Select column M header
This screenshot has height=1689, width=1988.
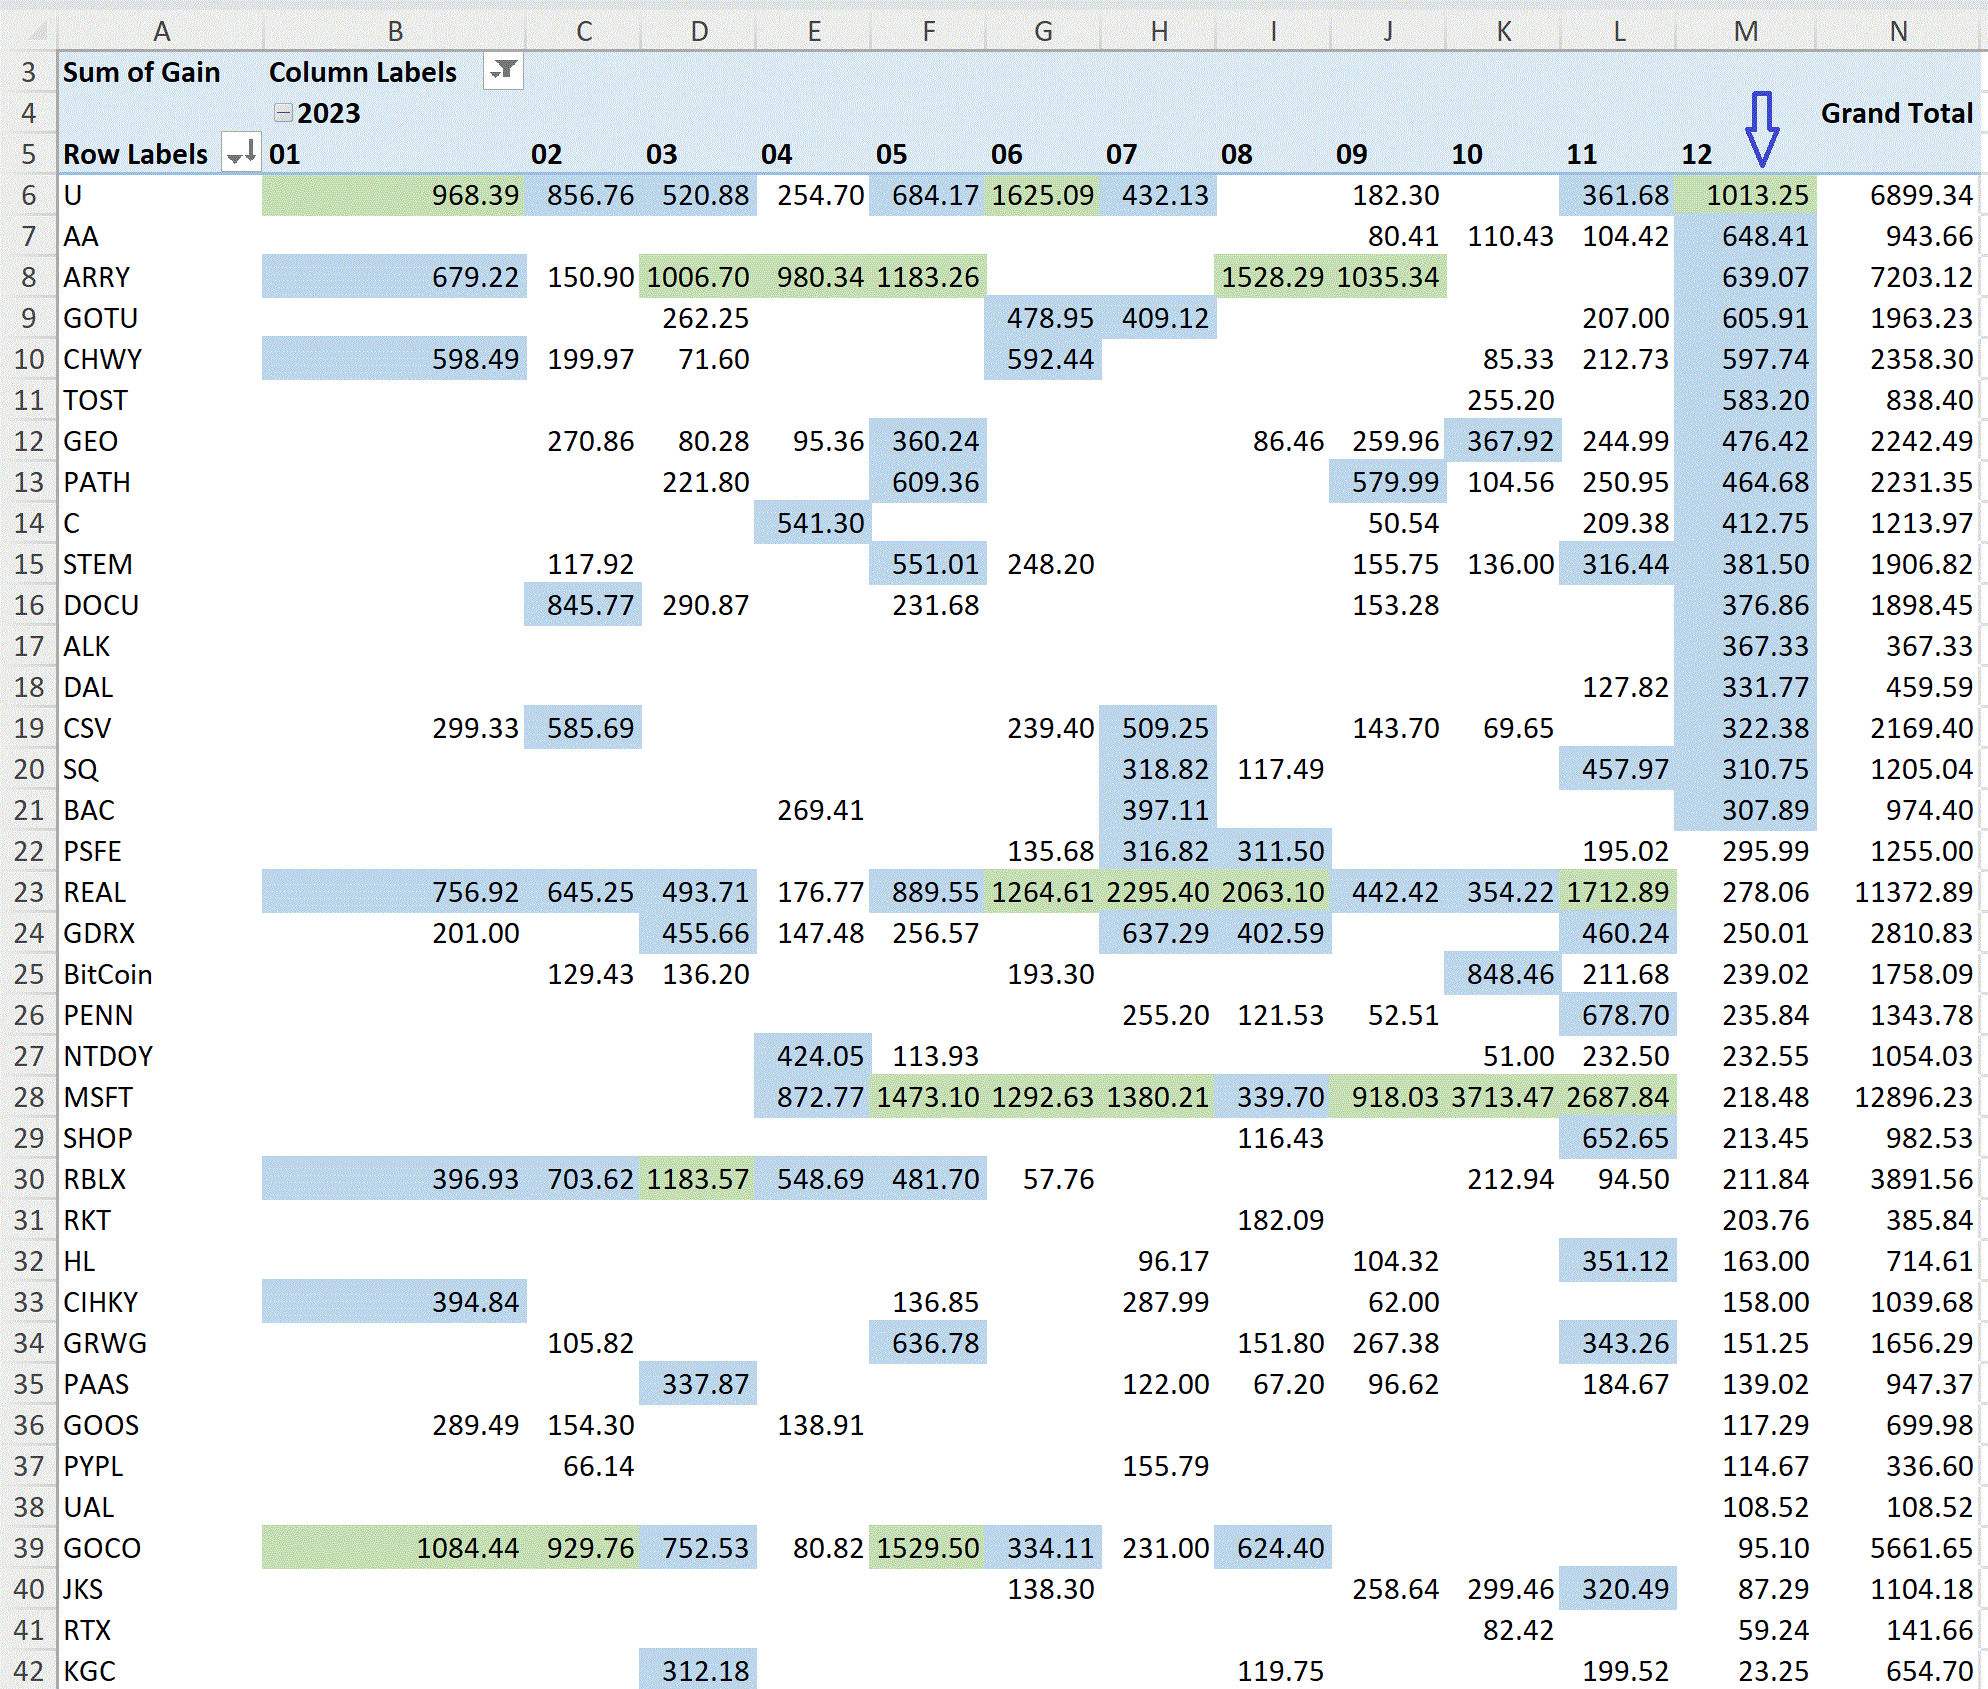point(1745,31)
